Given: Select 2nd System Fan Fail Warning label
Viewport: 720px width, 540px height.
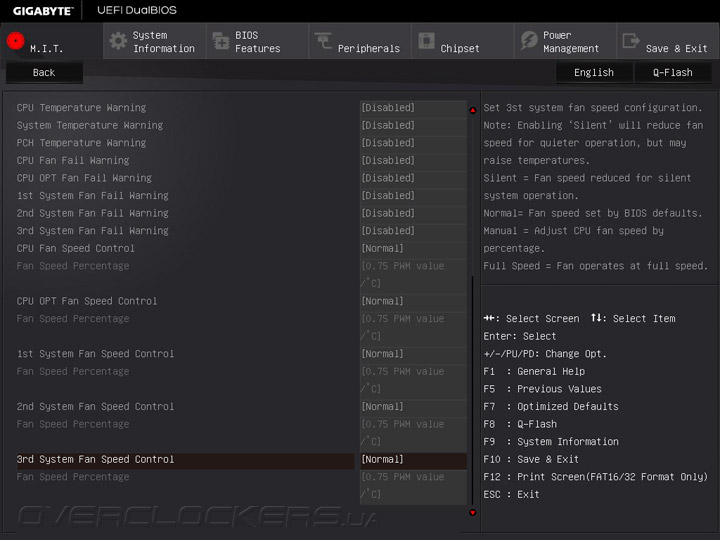Looking at the screenshot, I should click(x=93, y=214).
